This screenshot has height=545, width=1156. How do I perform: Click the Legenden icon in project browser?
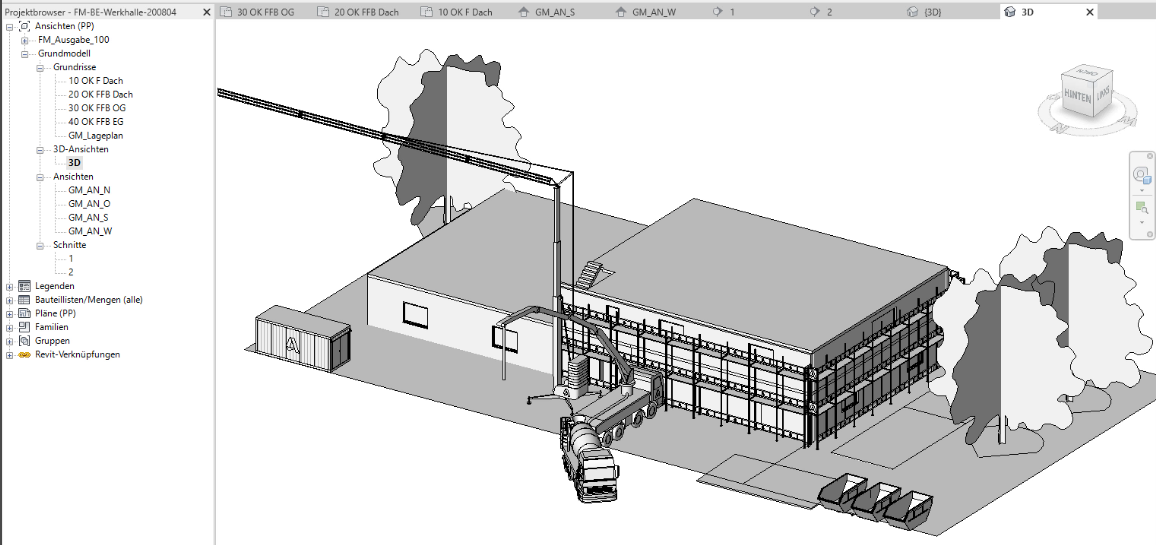(24, 286)
